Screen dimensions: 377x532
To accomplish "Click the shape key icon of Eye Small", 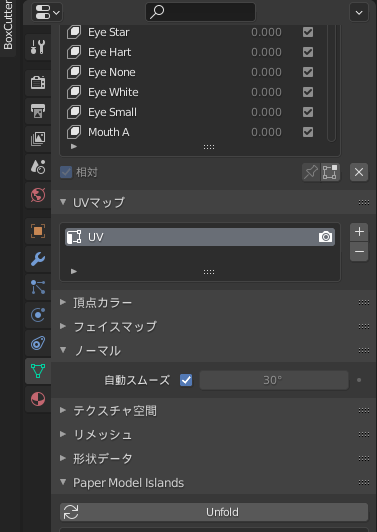I will click(x=74, y=112).
